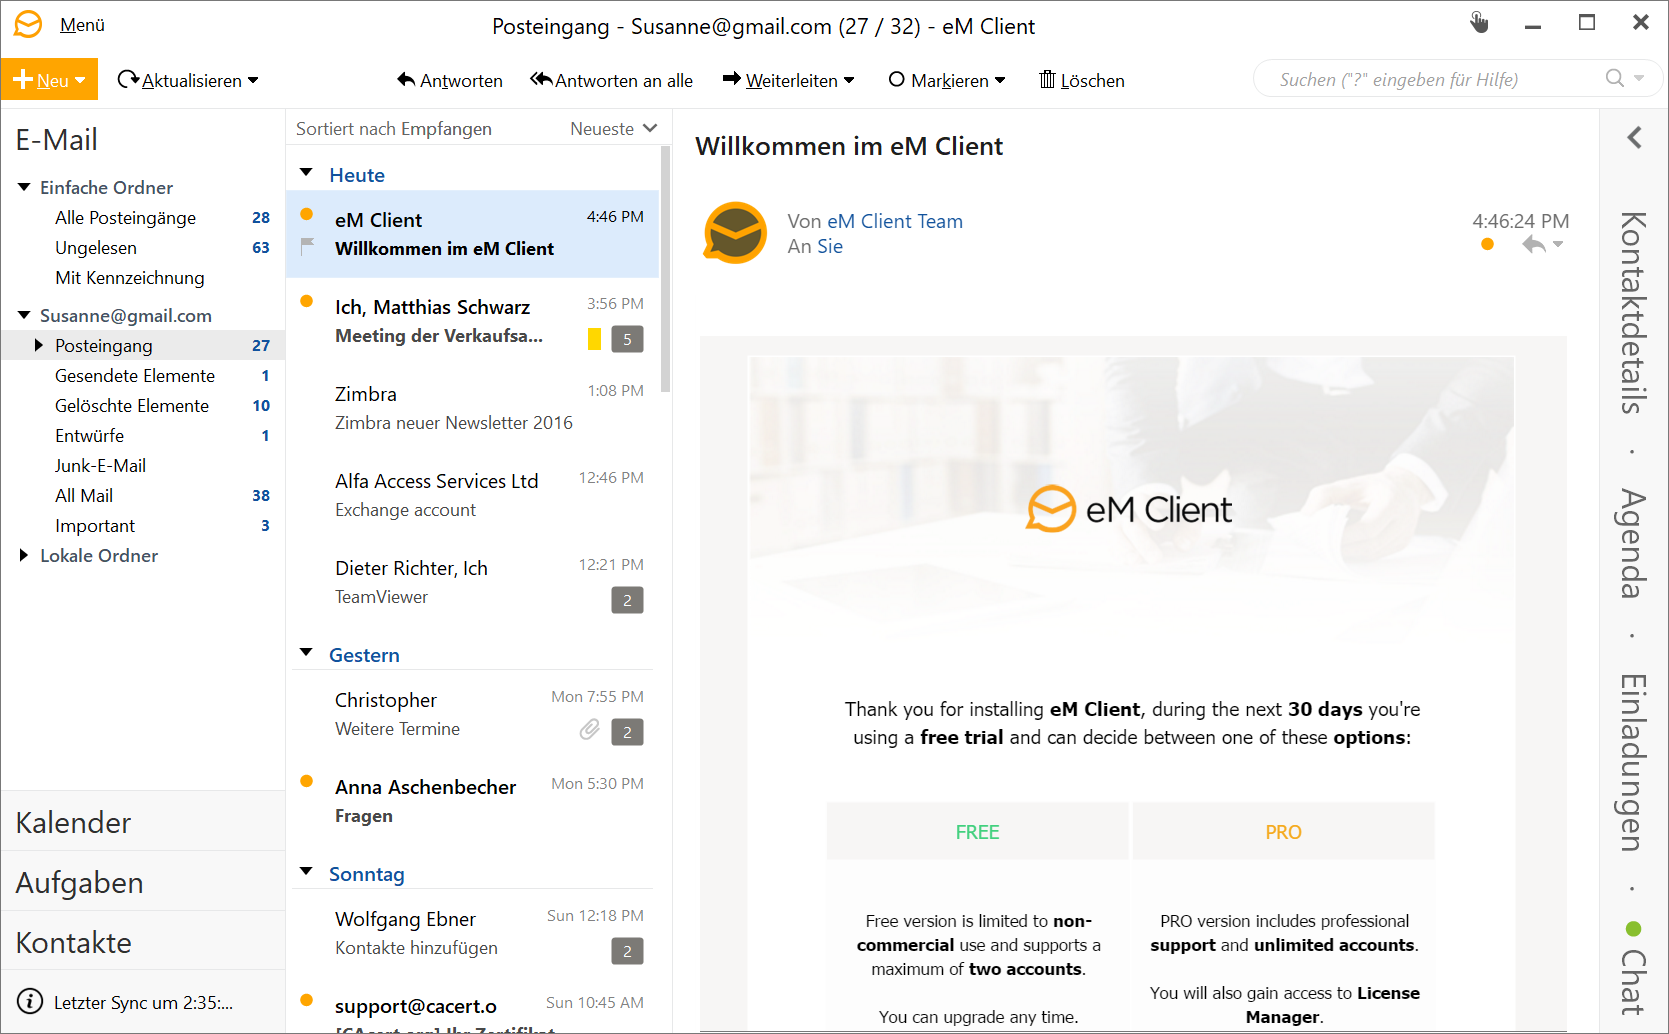The width and height of the screenshot is (1669, 1034).
Task: Expand conversation count 5 on Meeting message
Action: click(x=627, y=339)
